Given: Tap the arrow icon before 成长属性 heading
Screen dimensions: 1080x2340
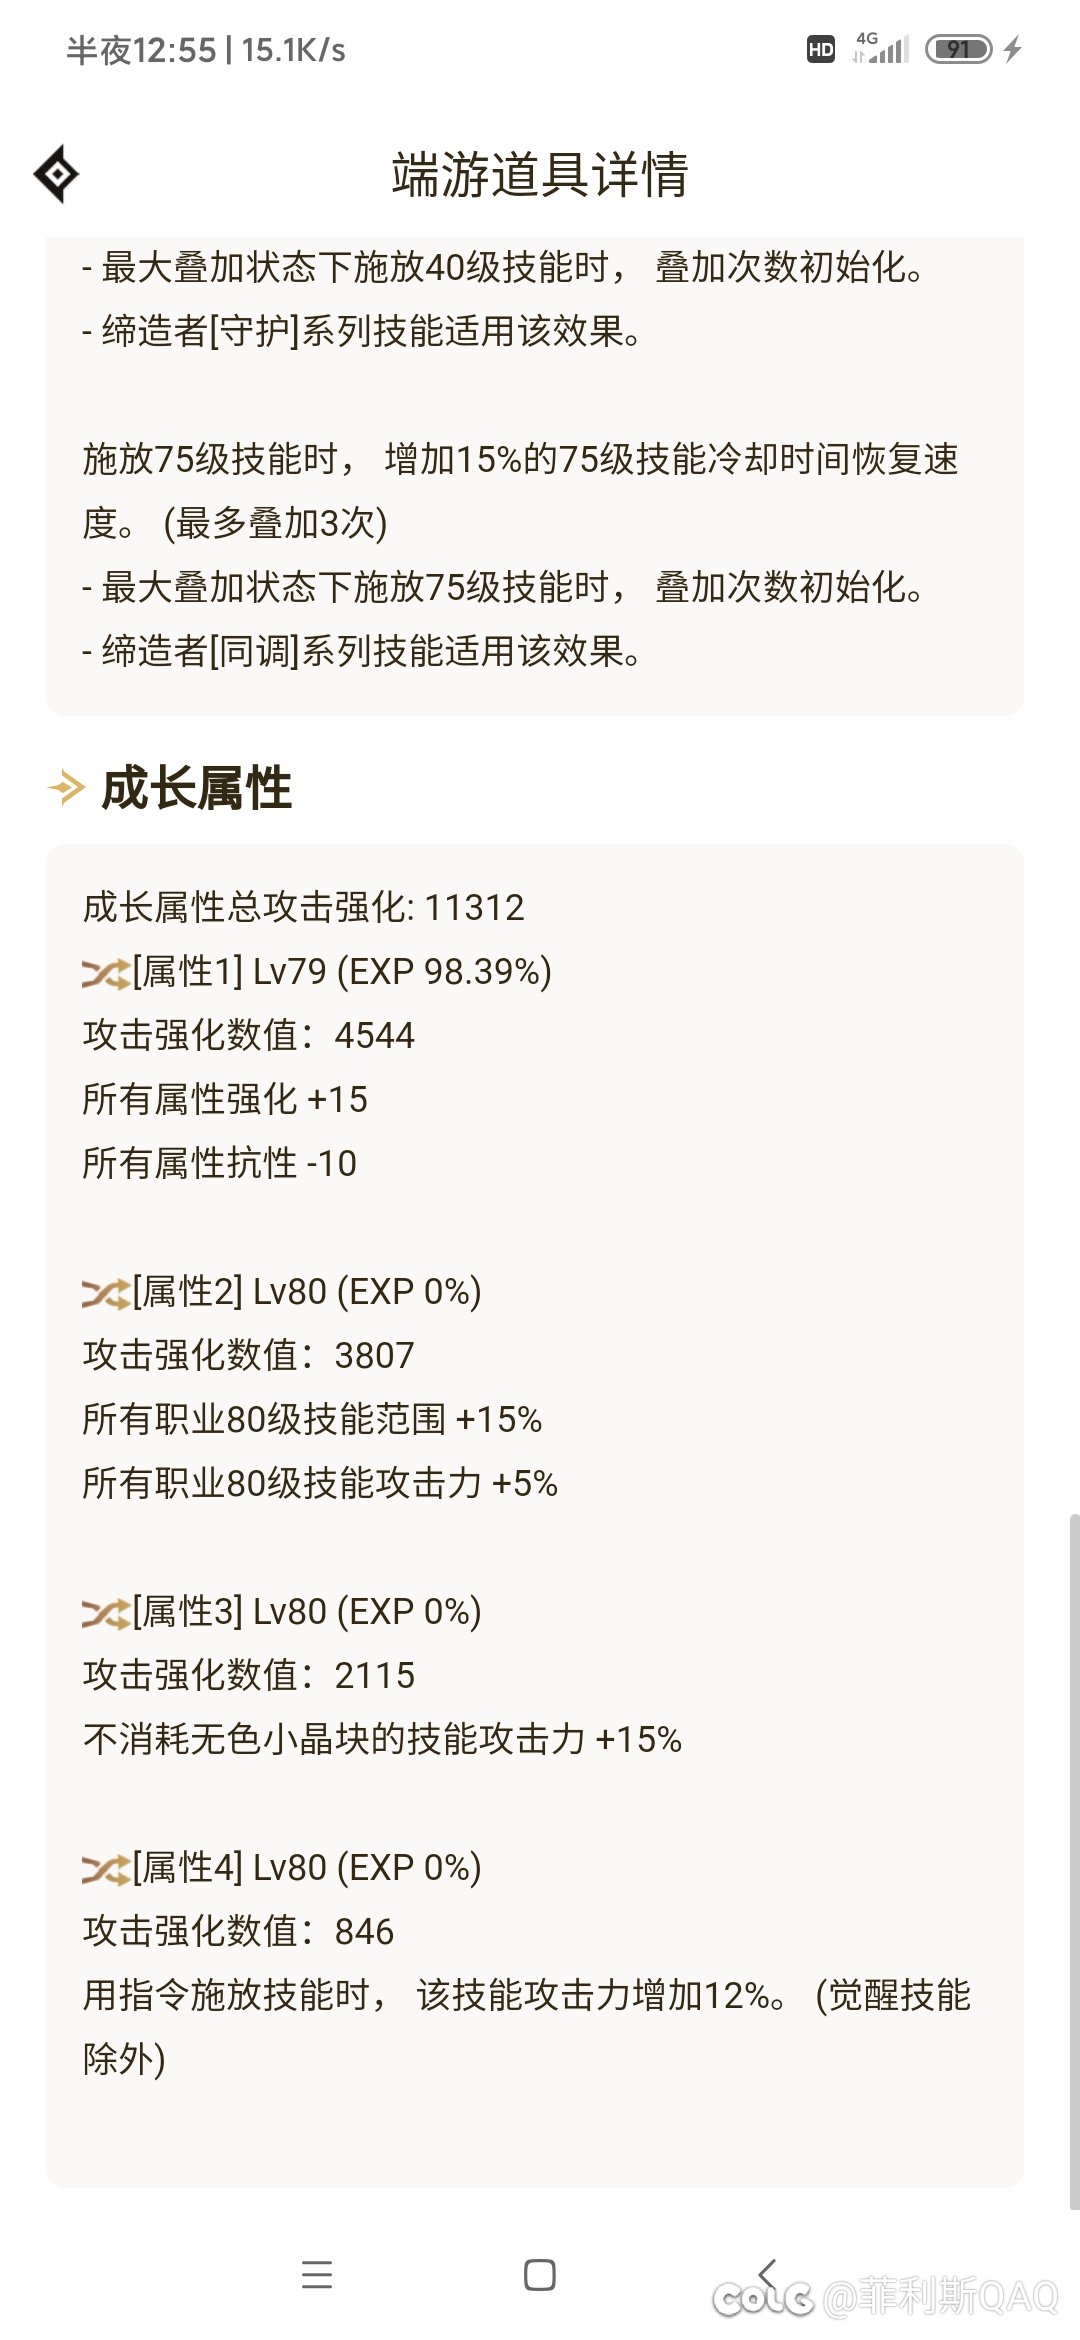Looking at the screenshot, I should coord(66,788).
